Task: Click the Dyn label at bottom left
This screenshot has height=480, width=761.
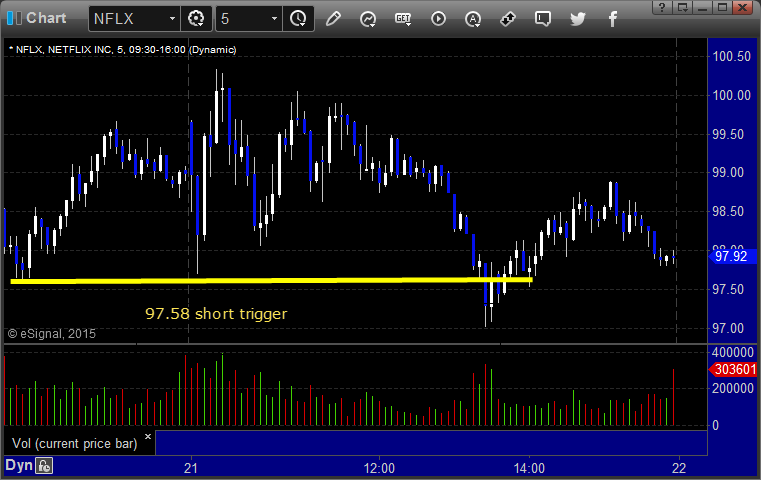Action: [19, 465]
